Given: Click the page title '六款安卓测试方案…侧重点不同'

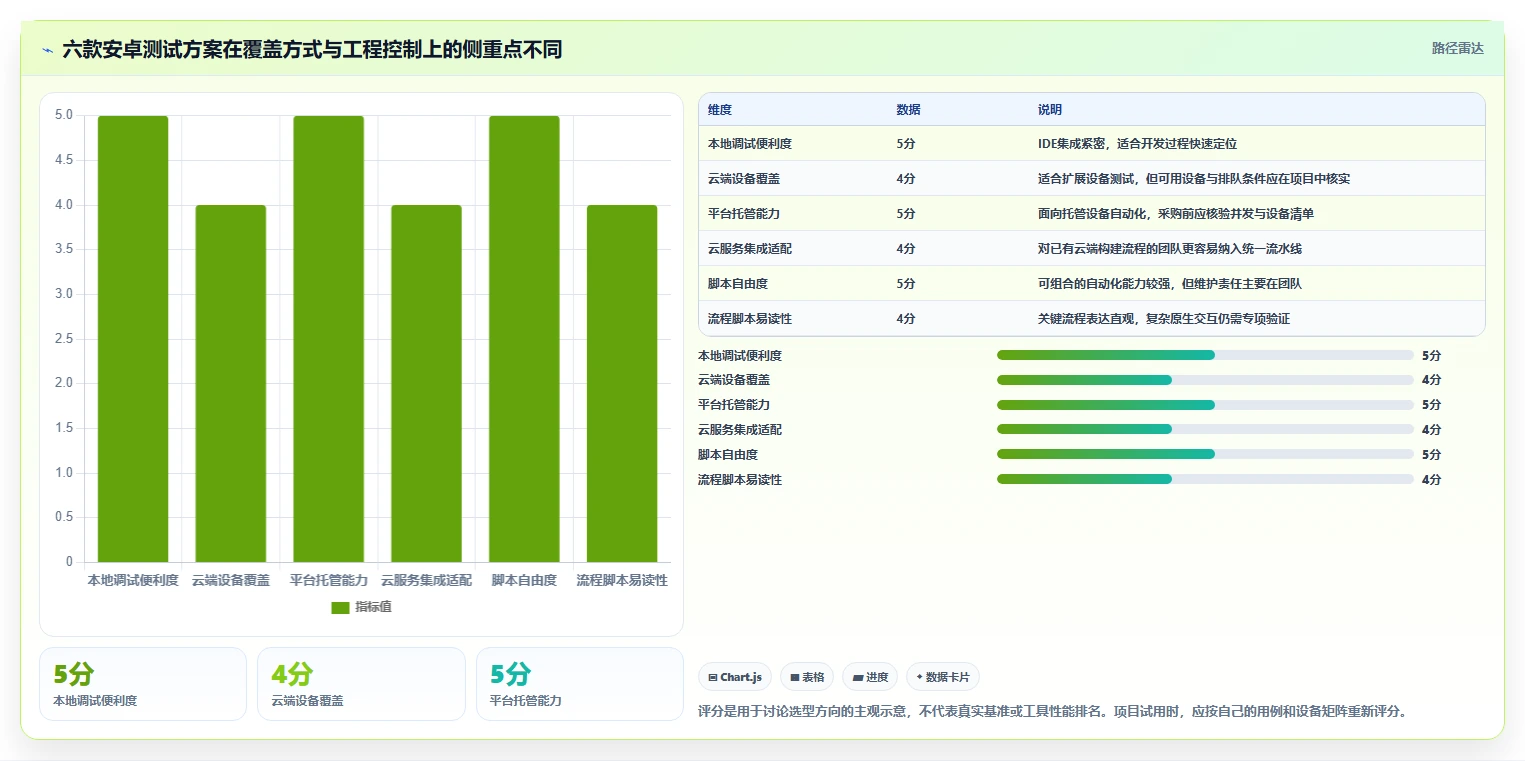Looking at the screenshot, I should click(312, 49).
